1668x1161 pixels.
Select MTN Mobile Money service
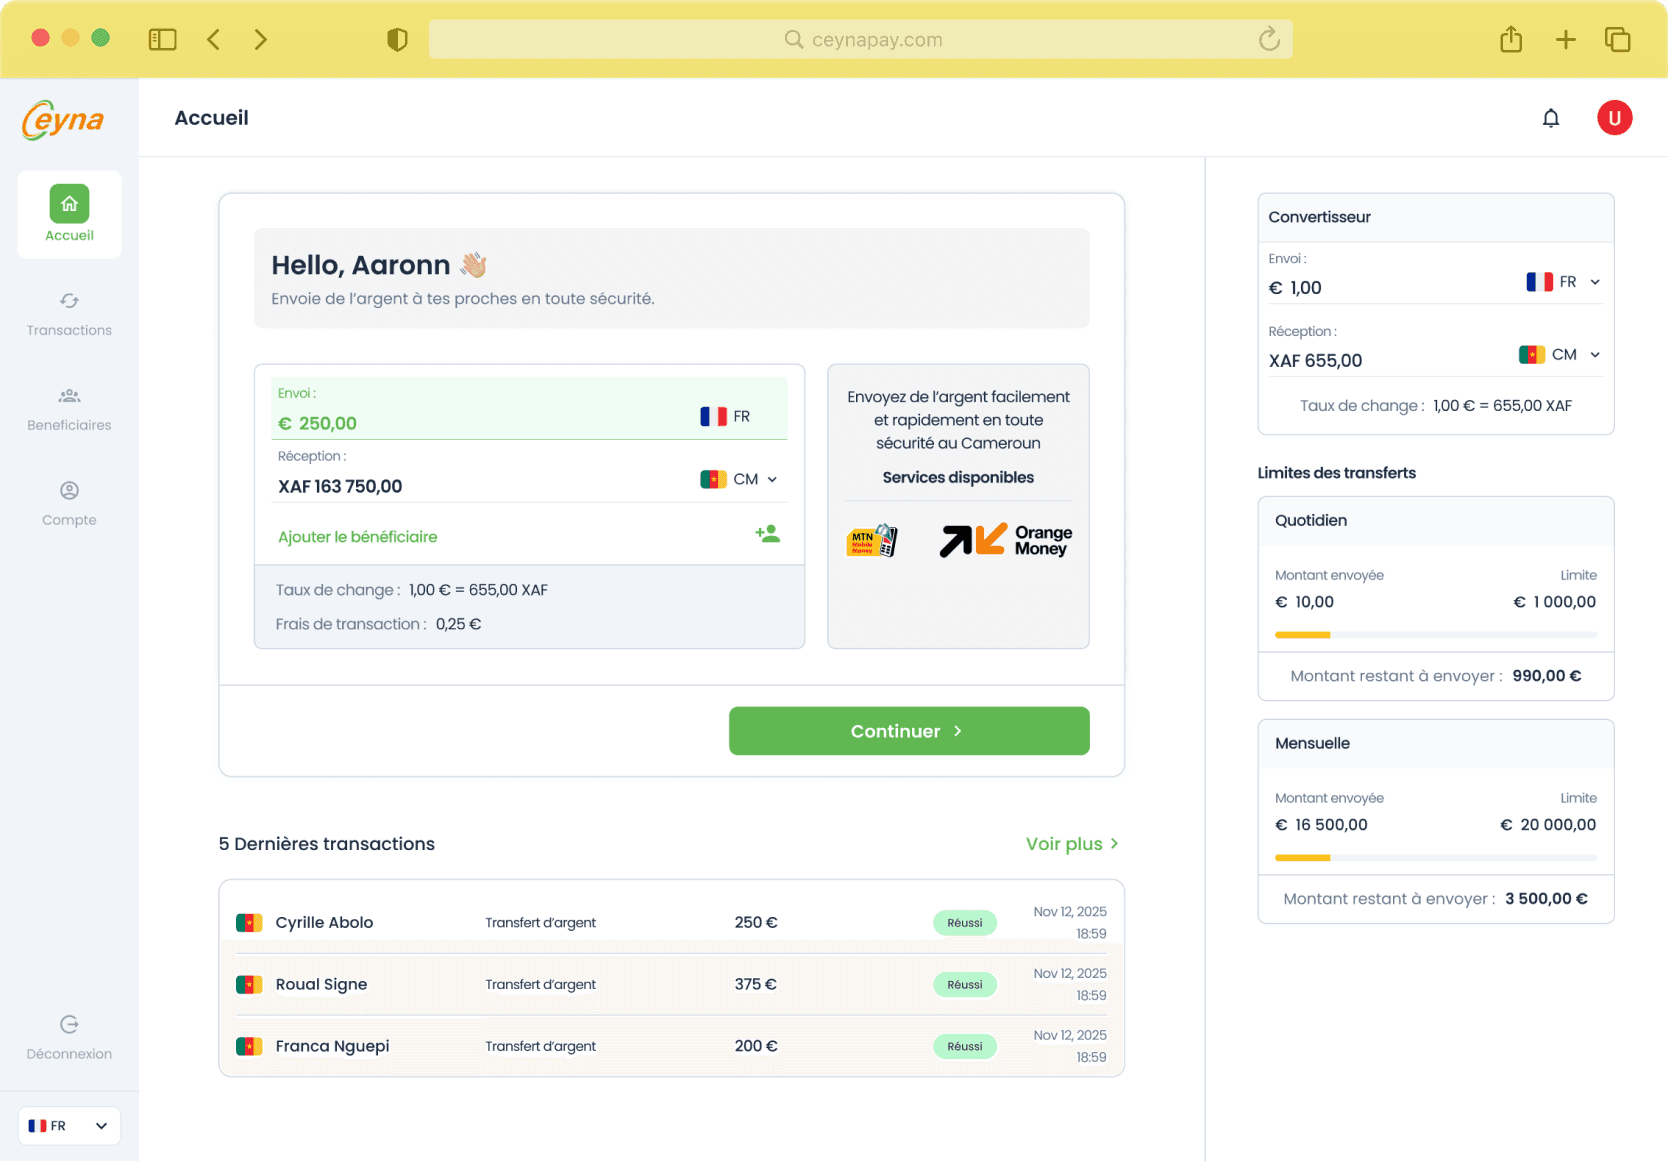[x=872, y=540]
